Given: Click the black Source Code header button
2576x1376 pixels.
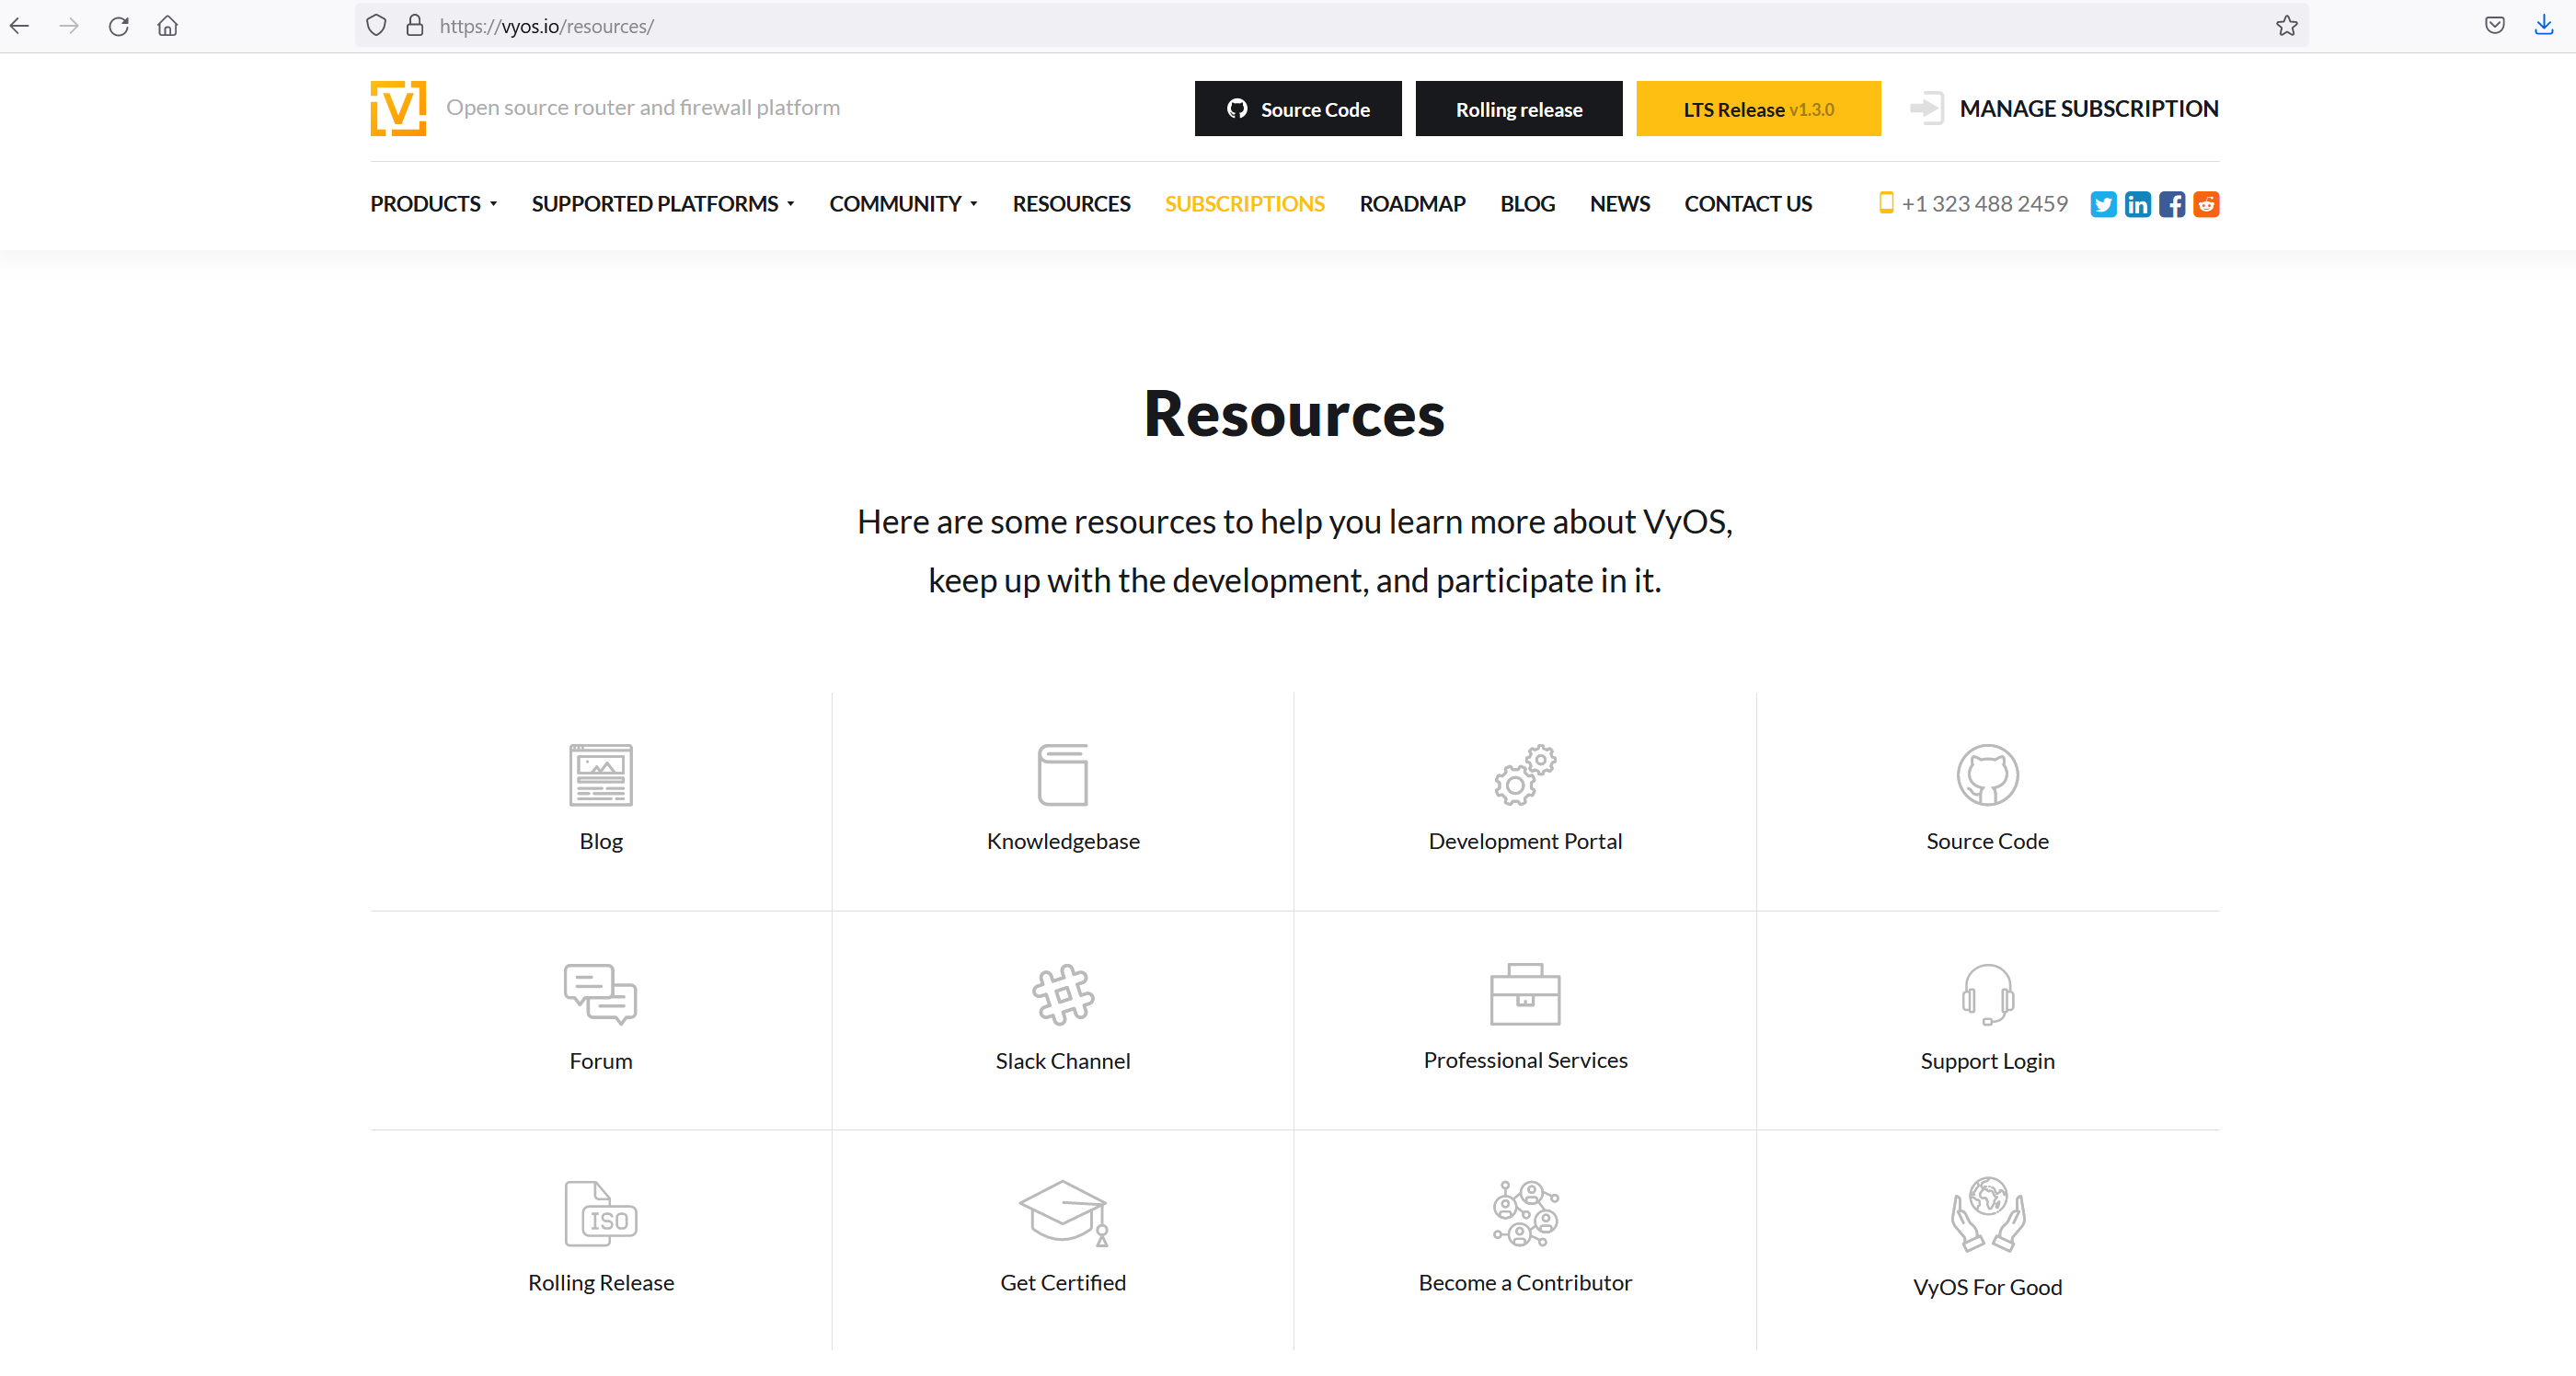Looking at the screenshot, I should [1297, 108].
